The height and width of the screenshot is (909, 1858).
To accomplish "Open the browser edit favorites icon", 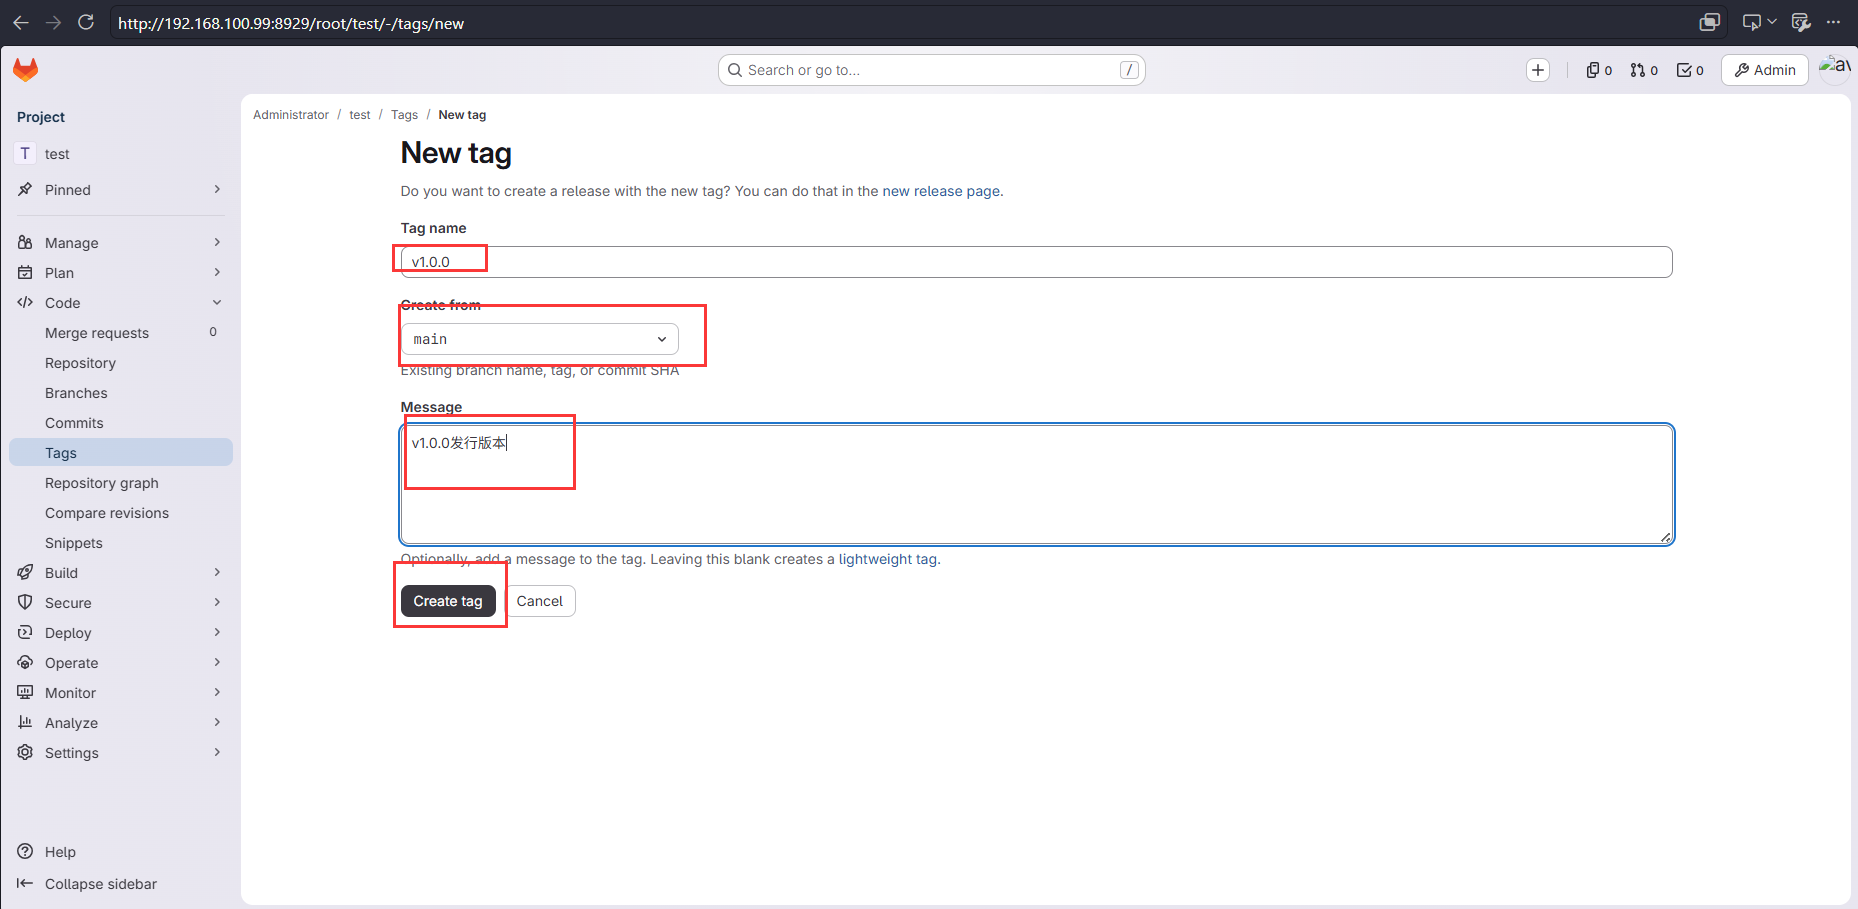I will pos(1801,22).
